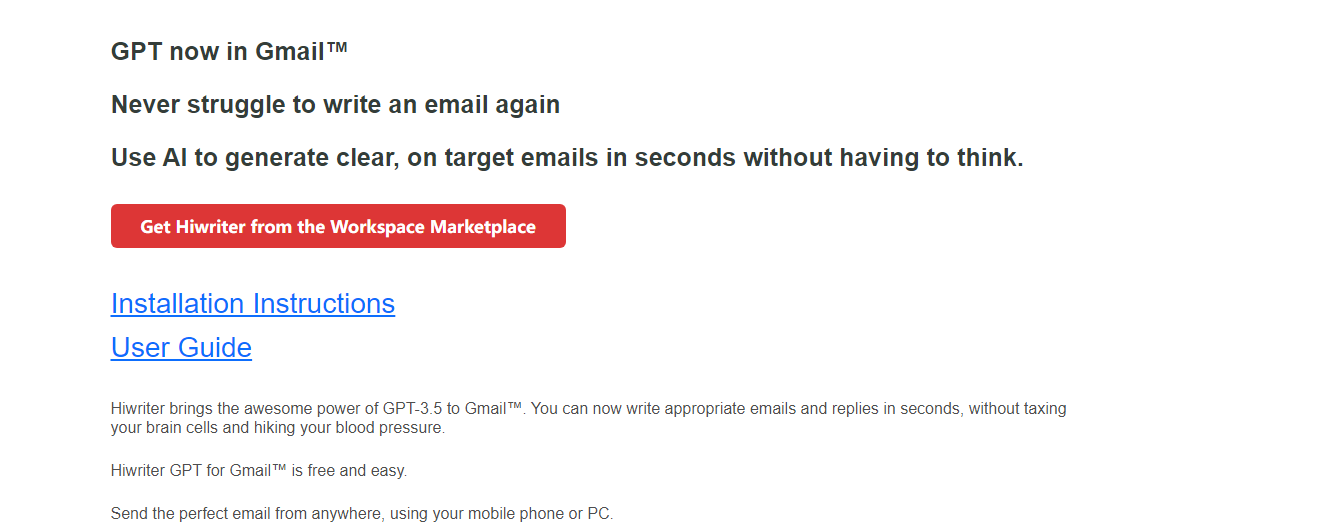Click the "Never struggle to write an email again" heading

(335, 104)
